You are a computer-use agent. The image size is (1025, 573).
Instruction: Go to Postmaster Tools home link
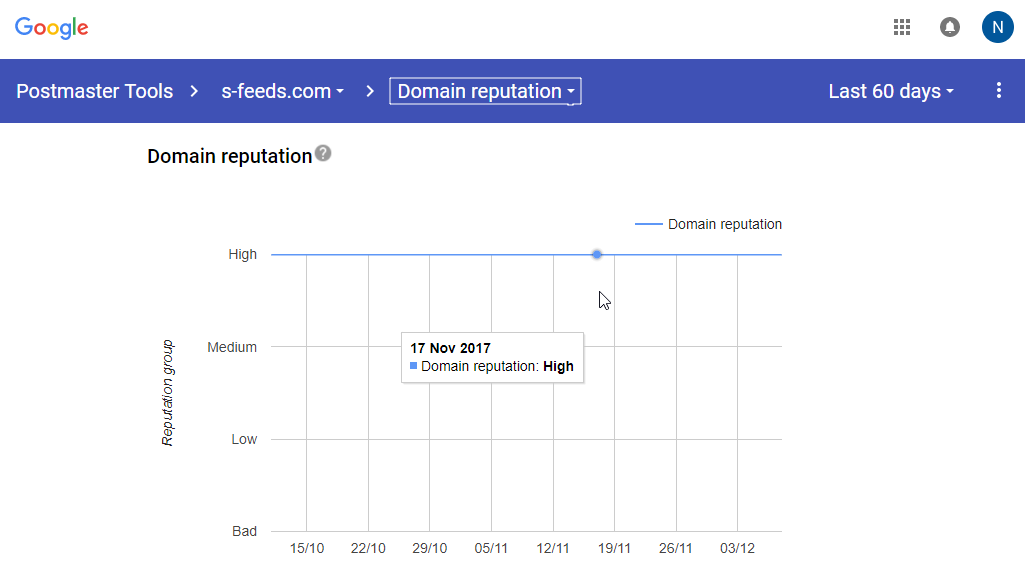(95, 91)
